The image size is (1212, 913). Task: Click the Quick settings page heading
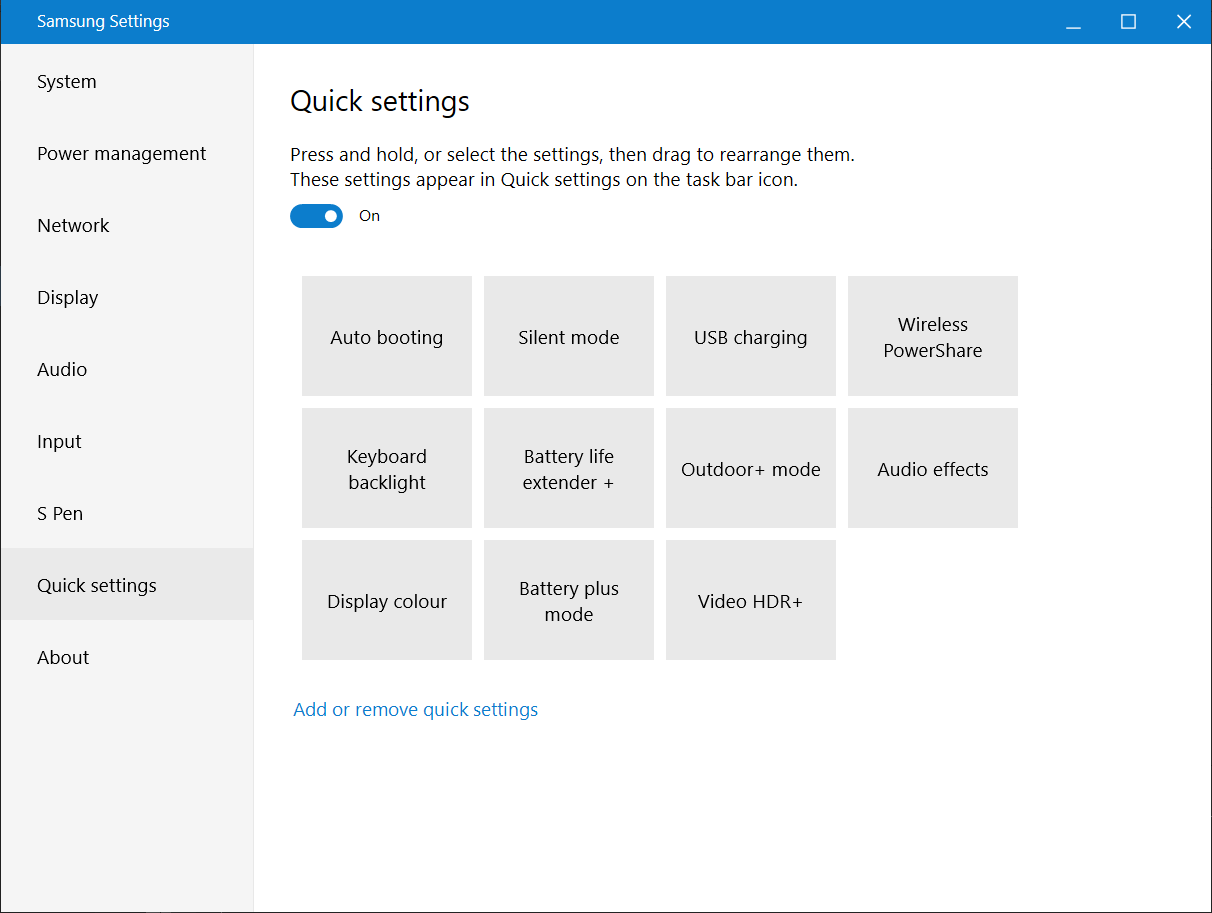coord(380,101)
